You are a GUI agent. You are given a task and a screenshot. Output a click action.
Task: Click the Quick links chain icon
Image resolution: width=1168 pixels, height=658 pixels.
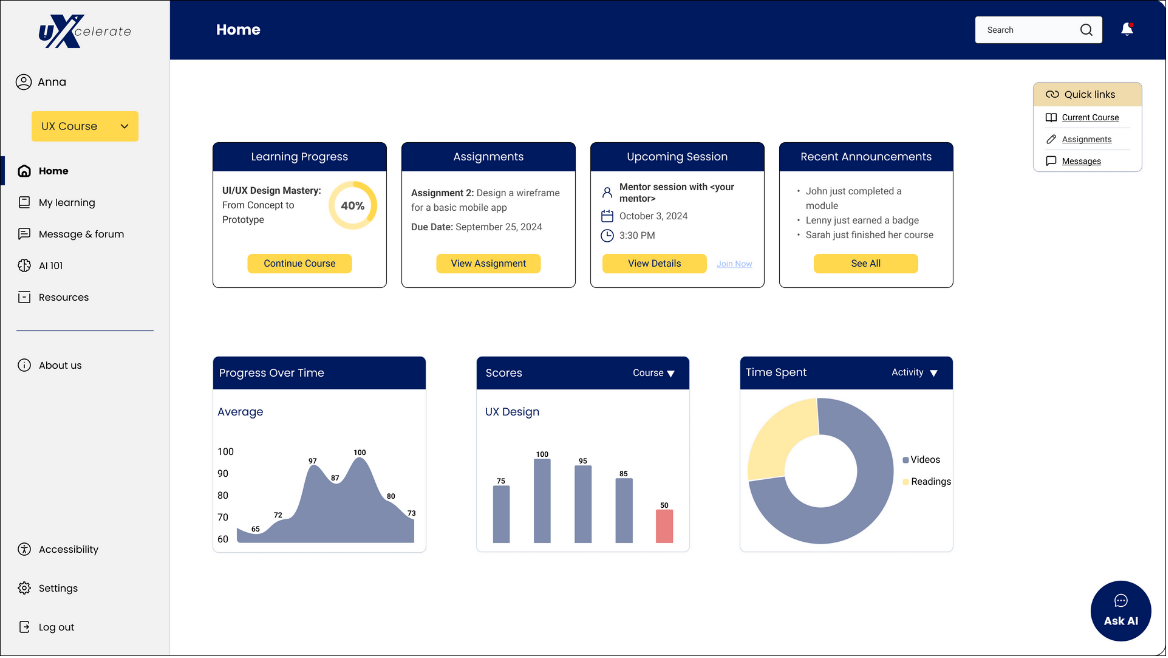click(1051, 93)
